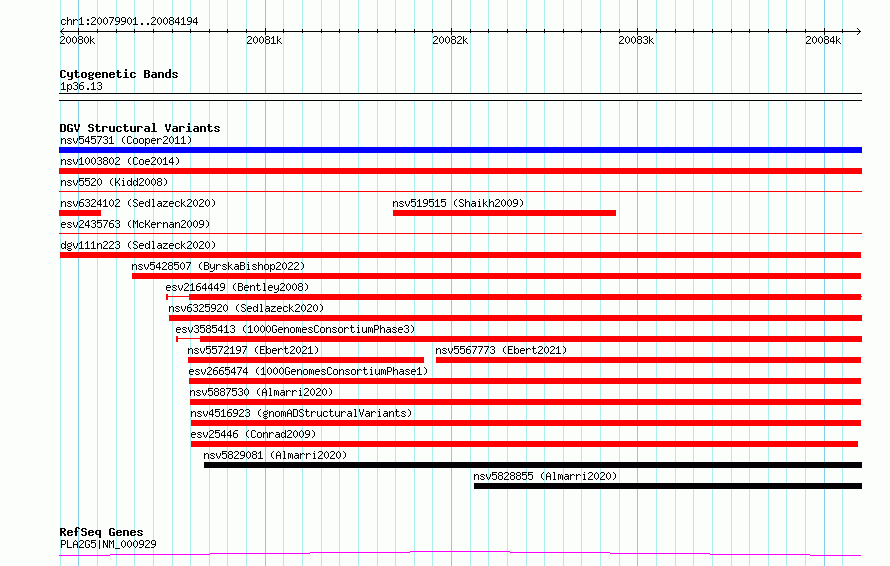890x566 pixels.
Task: Click the nsv519515 (Shaikh2009) label
Action: [458, 203]
